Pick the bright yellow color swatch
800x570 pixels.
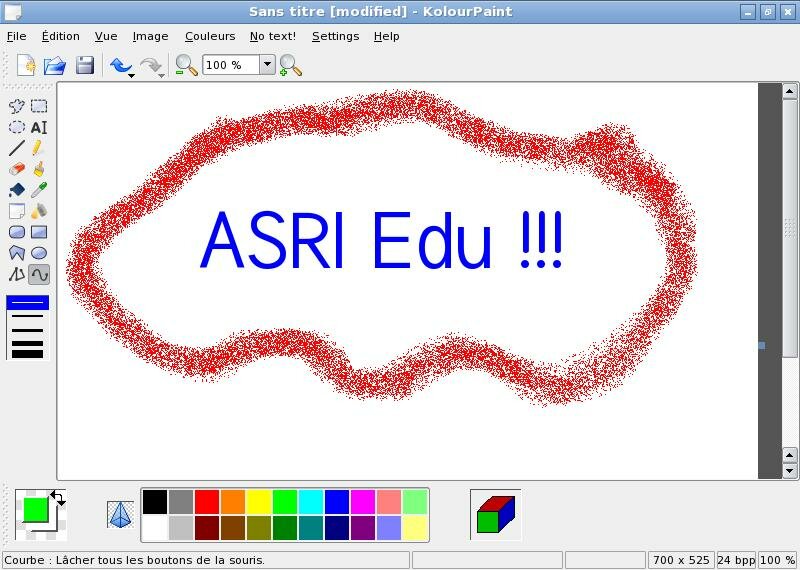point(259,502)
